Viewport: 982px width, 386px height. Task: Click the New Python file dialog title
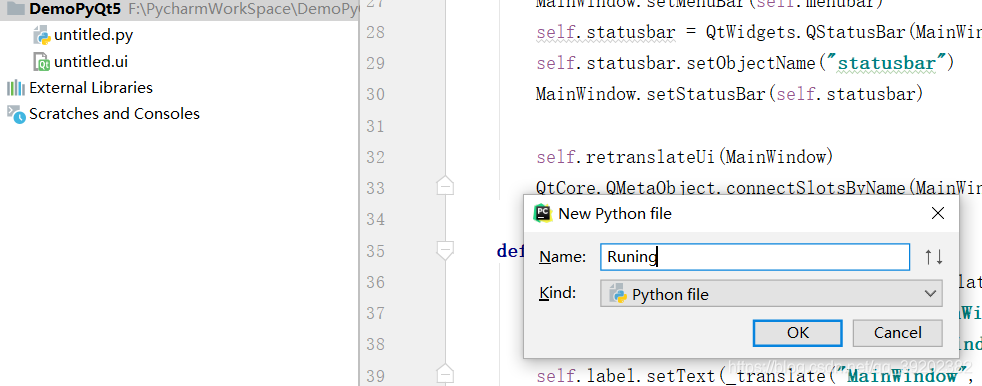click(x=614, y=214)
